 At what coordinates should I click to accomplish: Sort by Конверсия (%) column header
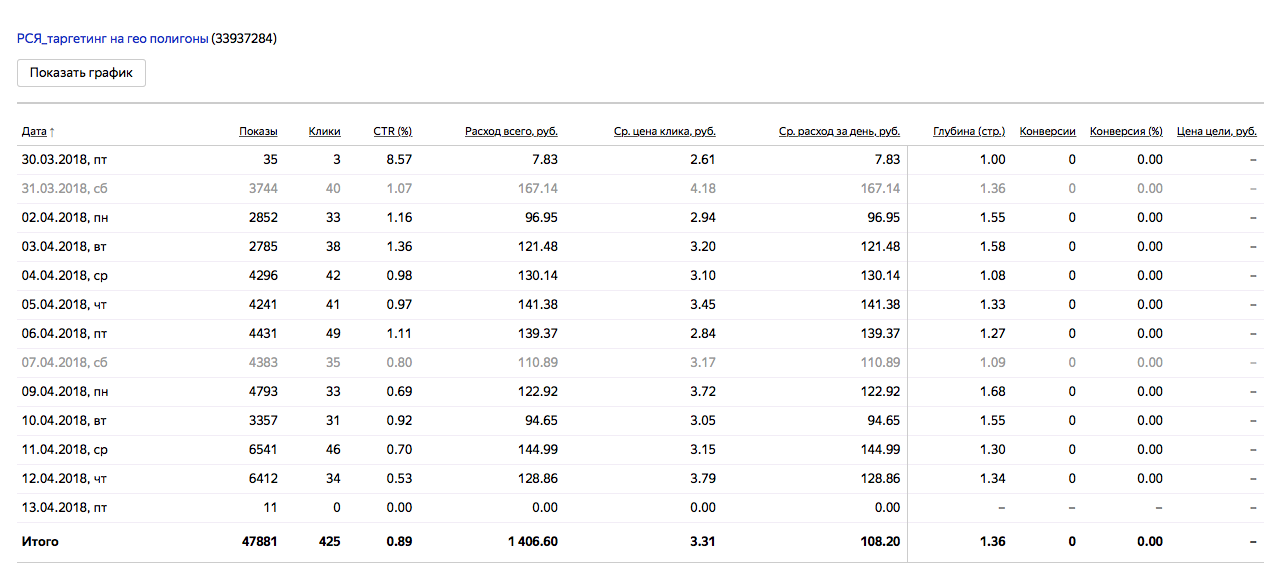click(1126, 131)
